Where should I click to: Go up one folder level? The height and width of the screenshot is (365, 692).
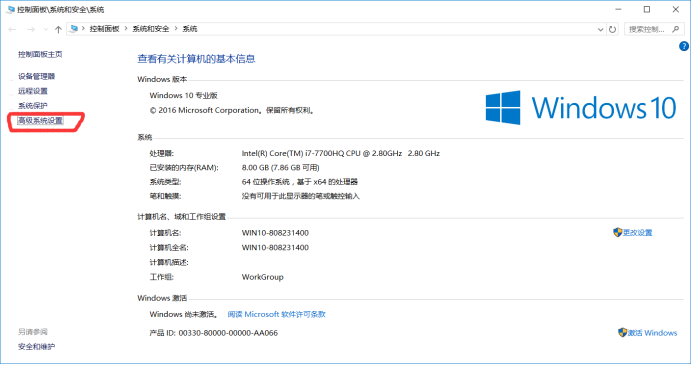(58, 30)
